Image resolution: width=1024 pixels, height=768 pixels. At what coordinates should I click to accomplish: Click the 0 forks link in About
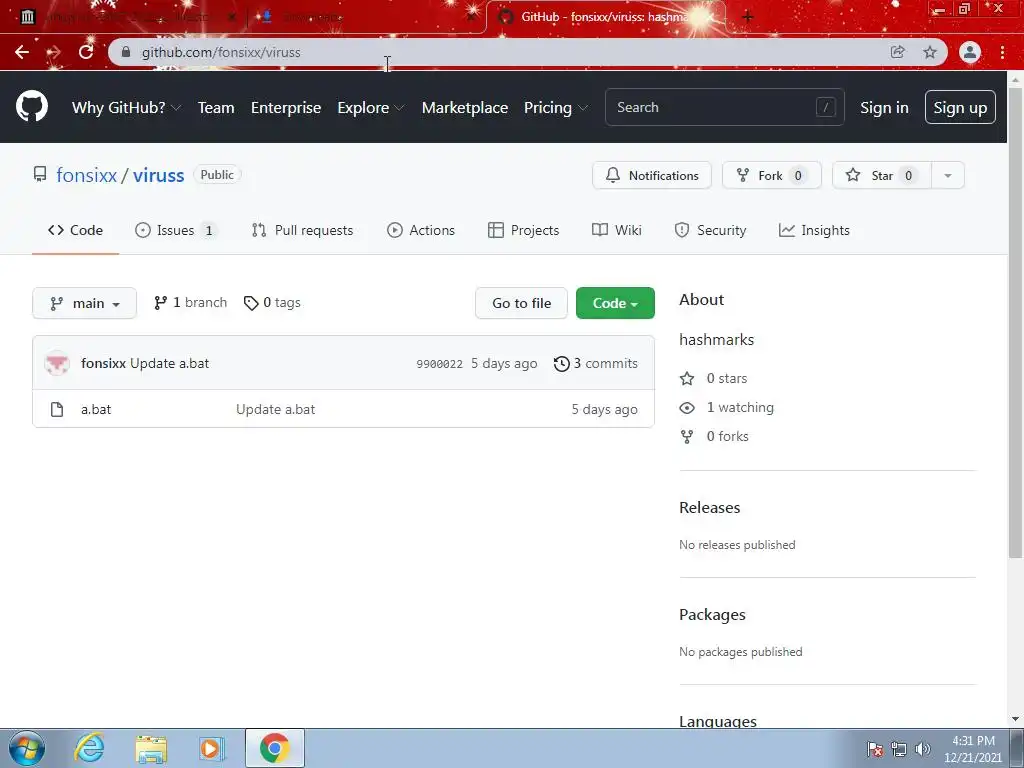coord(714,436)
